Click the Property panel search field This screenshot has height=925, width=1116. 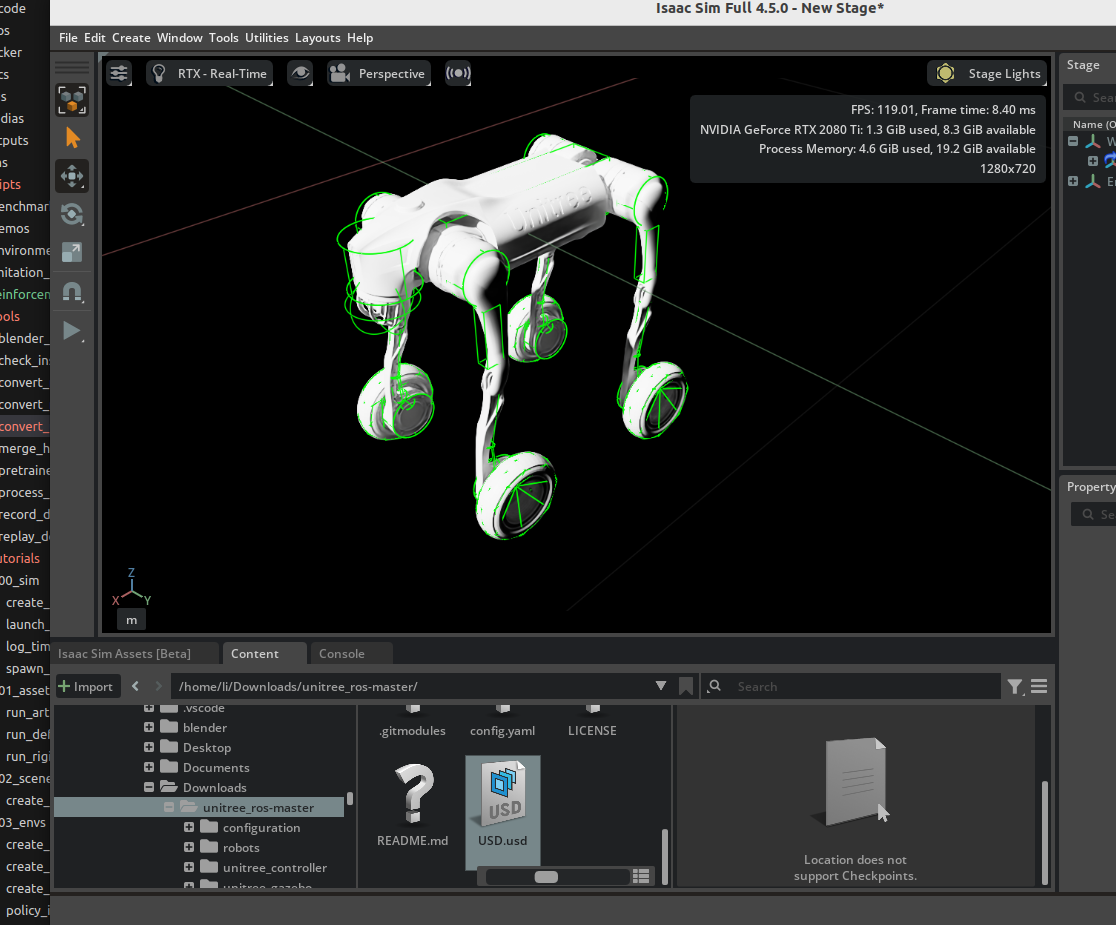coord(1095,514)
